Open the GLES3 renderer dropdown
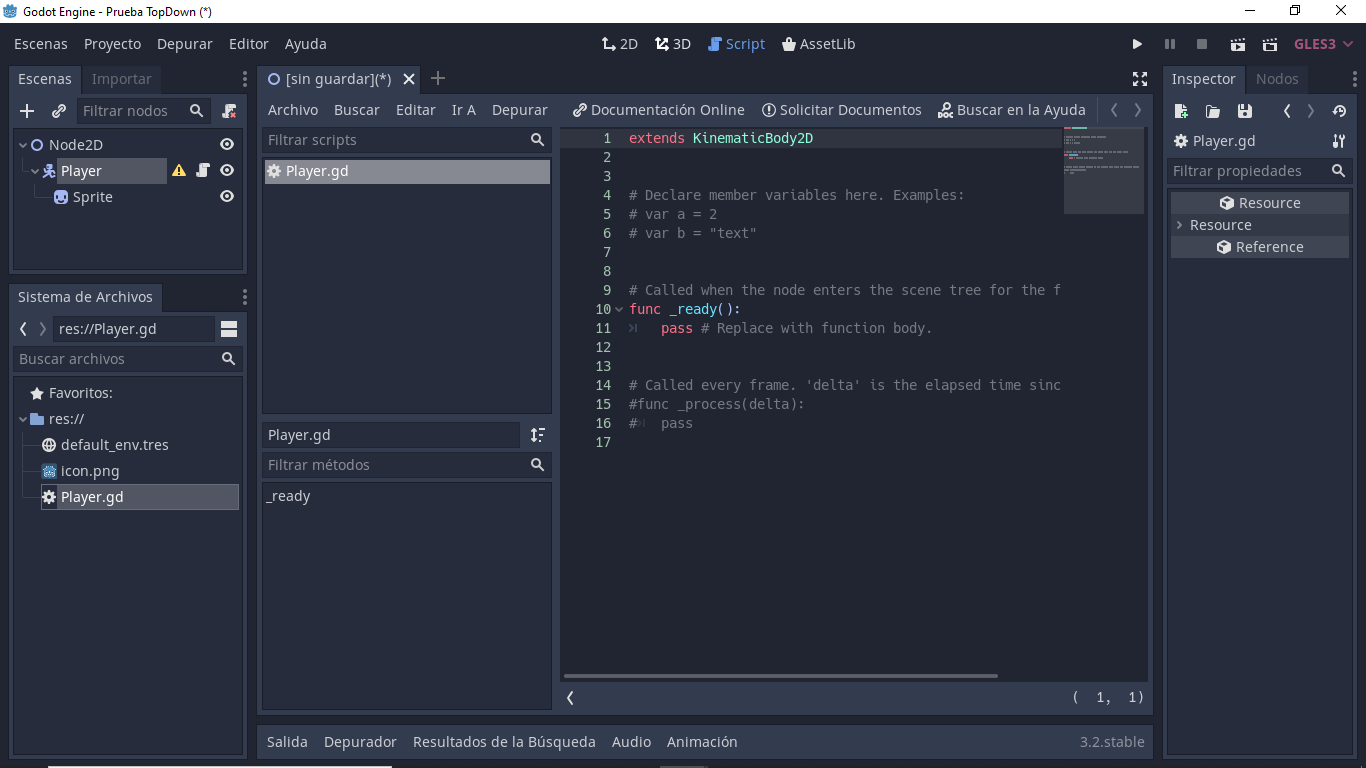The width and height of the screenshot is (1366, 768). pos(1323,44)
